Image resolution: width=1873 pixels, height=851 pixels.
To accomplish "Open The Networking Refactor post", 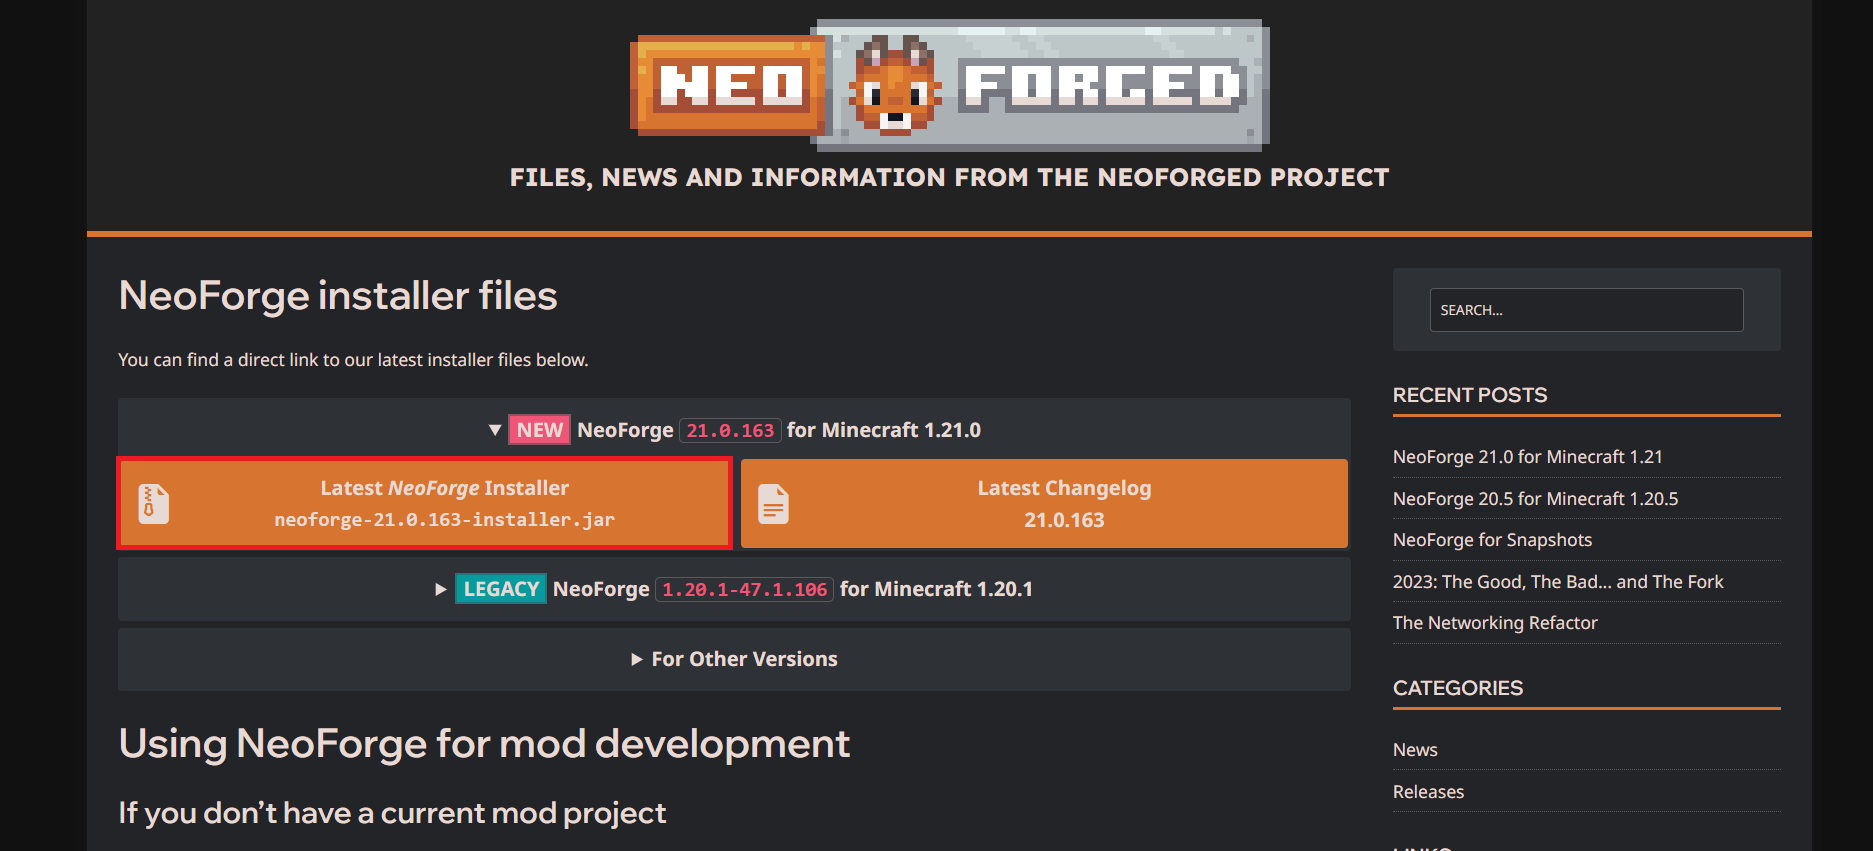I will click(1495, 623).
